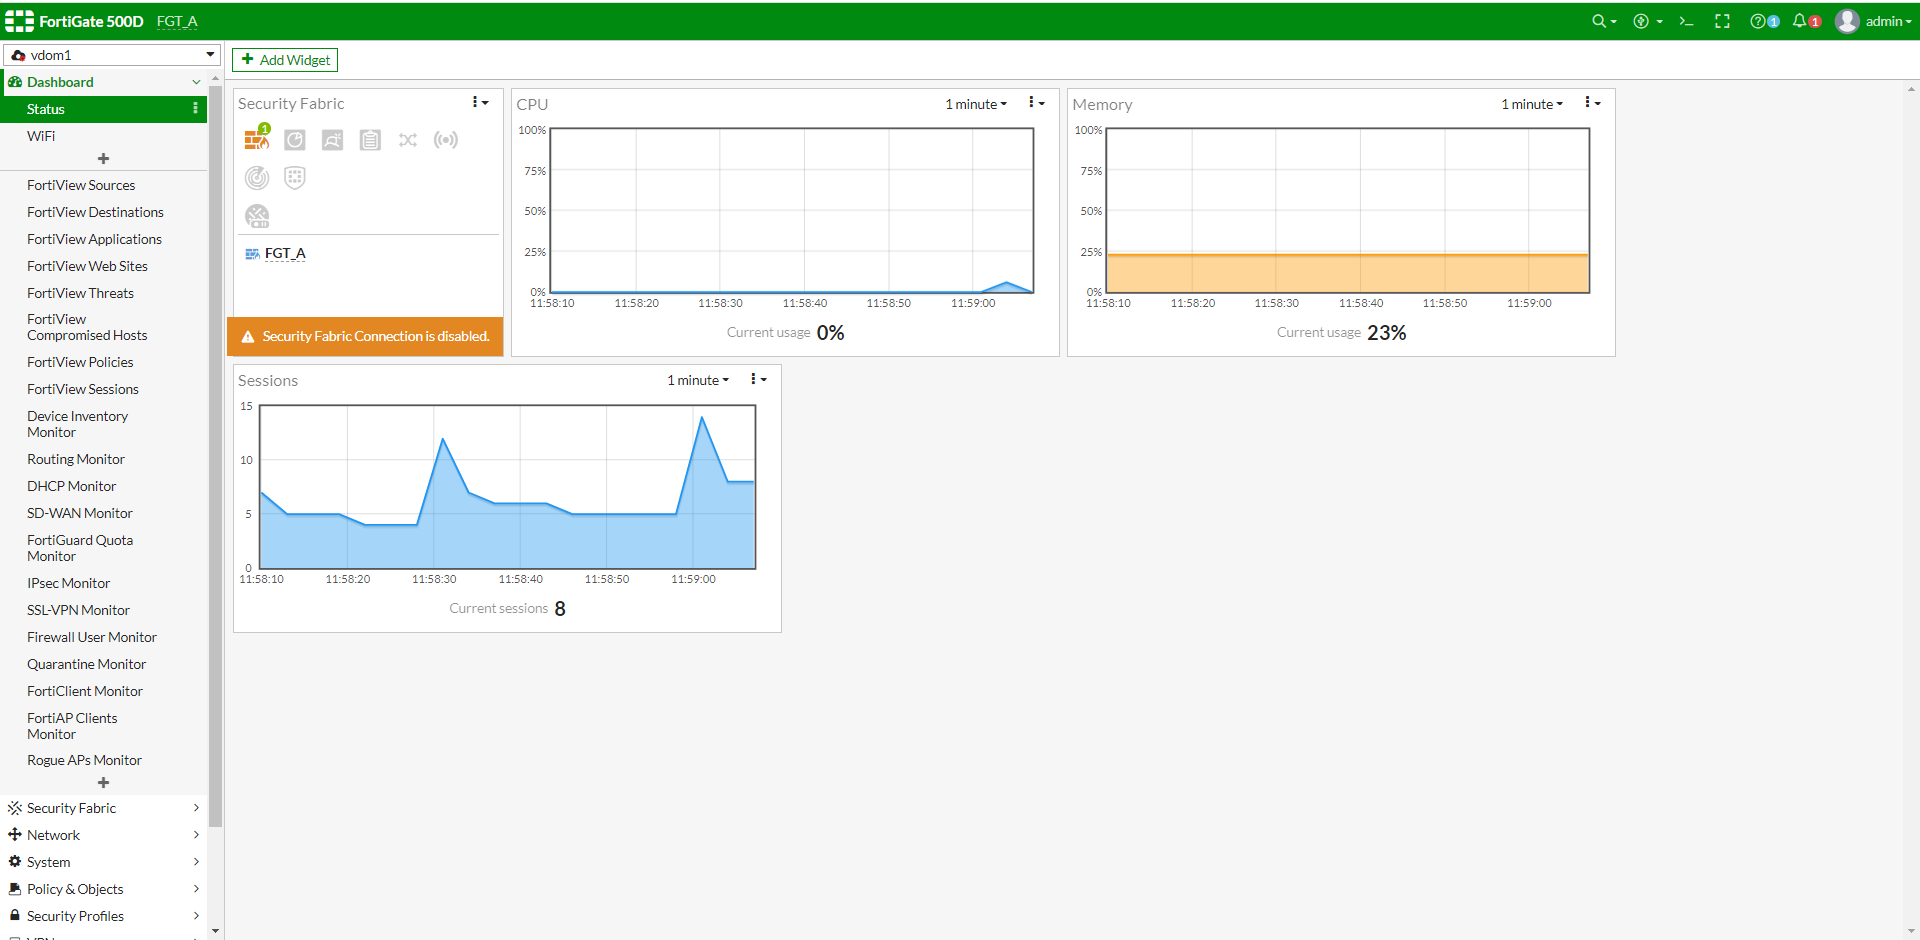This screenshot has height=940, width=1920.
Task: Open FortiView Sessions
Action: [104, 389]
